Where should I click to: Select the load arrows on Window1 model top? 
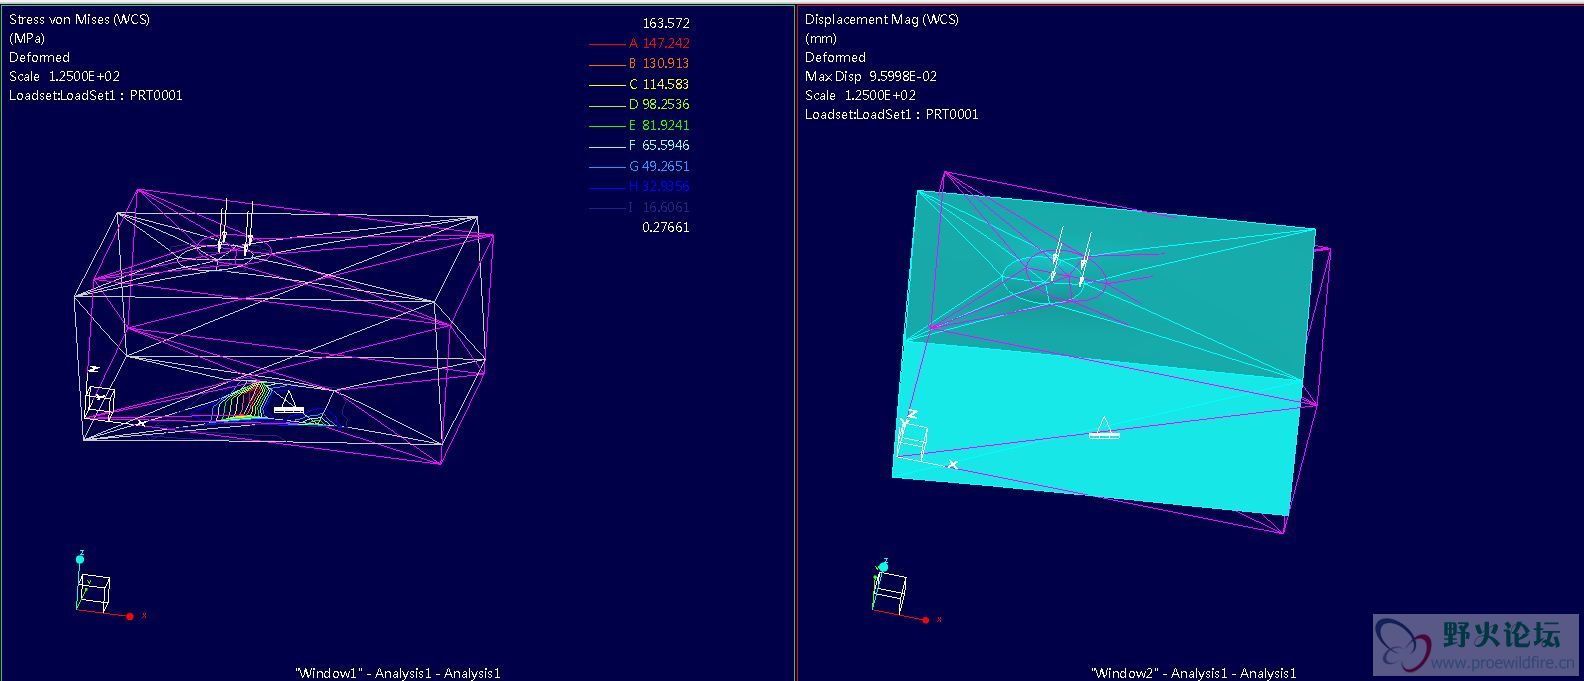pos(236,226)
